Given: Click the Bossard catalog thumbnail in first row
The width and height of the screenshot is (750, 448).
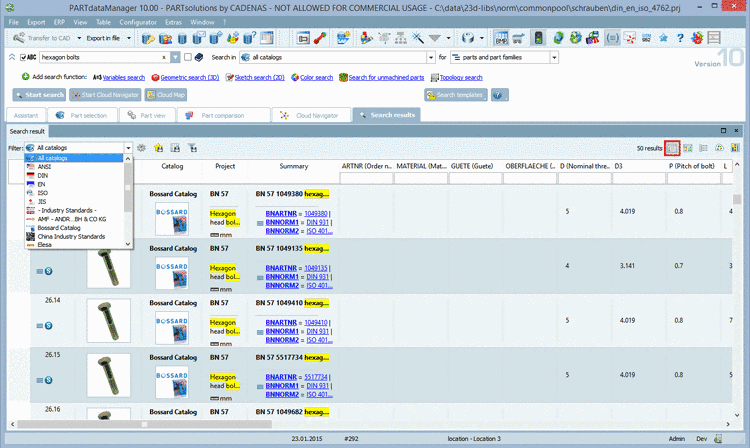Looking at the screenshot, I should (172, 219).
